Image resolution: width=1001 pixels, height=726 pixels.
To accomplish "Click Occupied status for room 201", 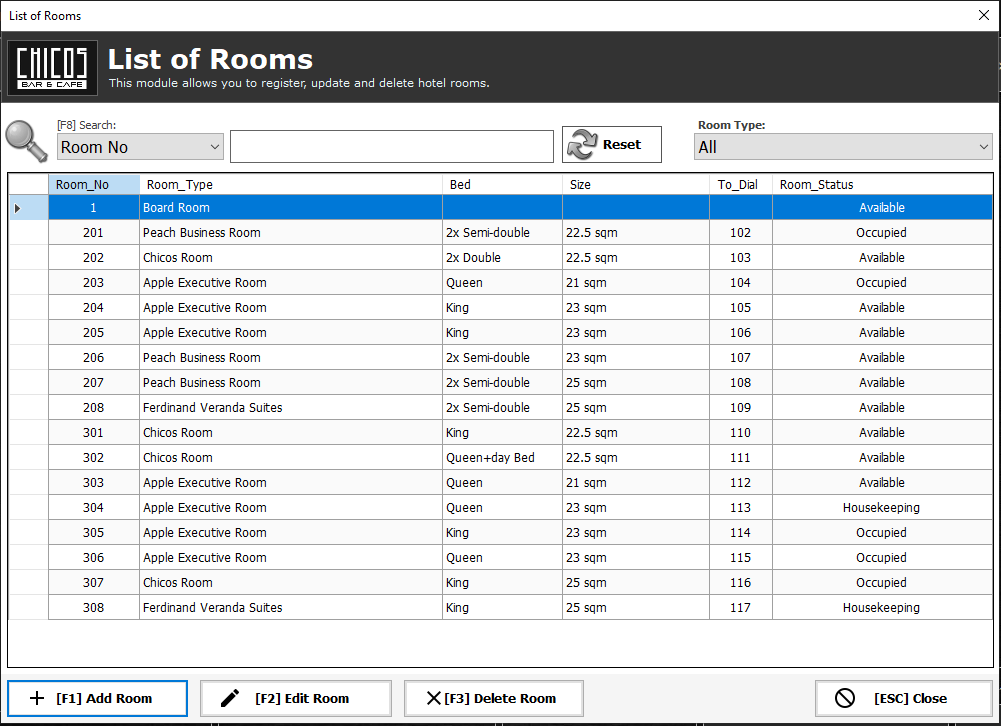I will tap(882, 232).
